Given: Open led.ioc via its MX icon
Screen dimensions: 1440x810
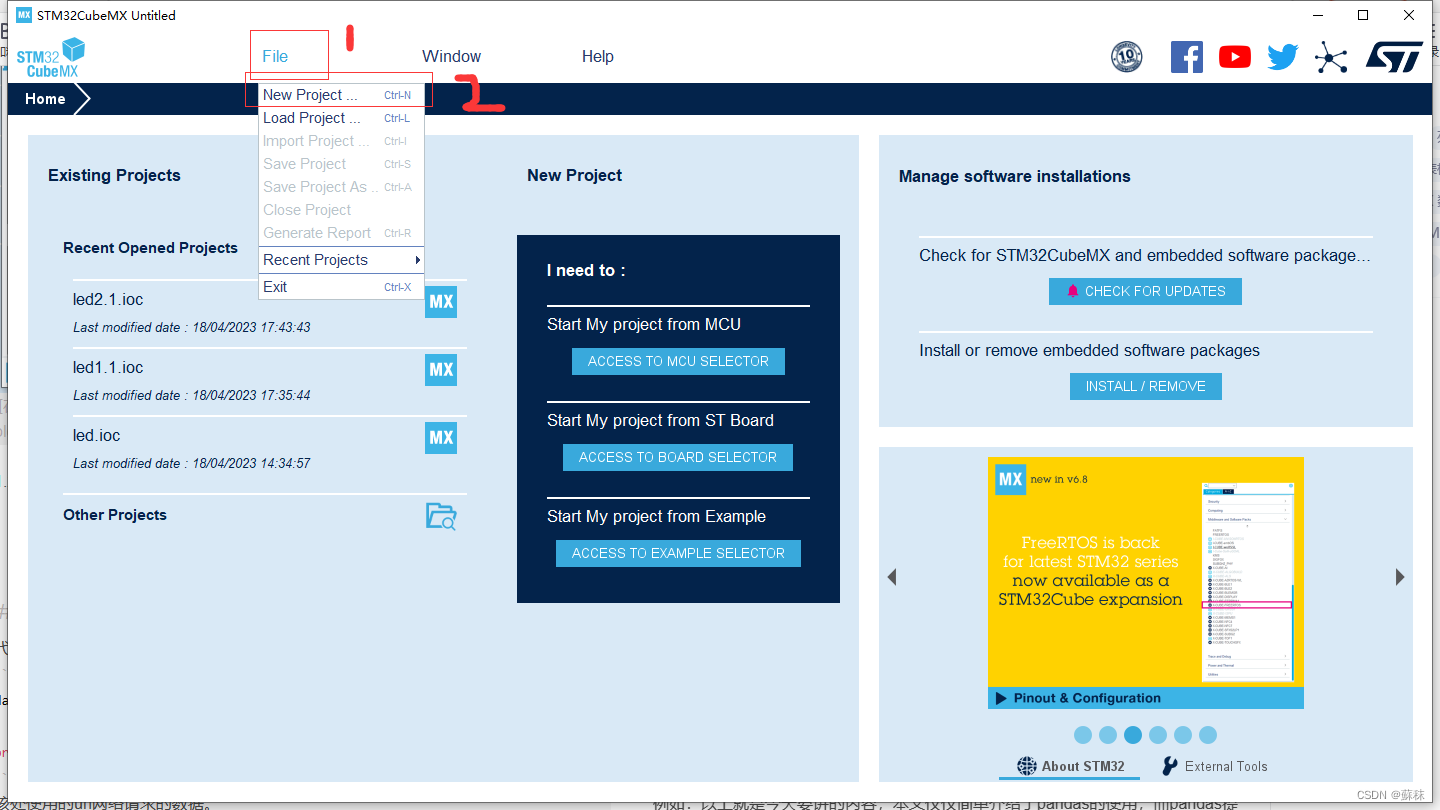Looking at the screenshot, I should tap(441, 438).
